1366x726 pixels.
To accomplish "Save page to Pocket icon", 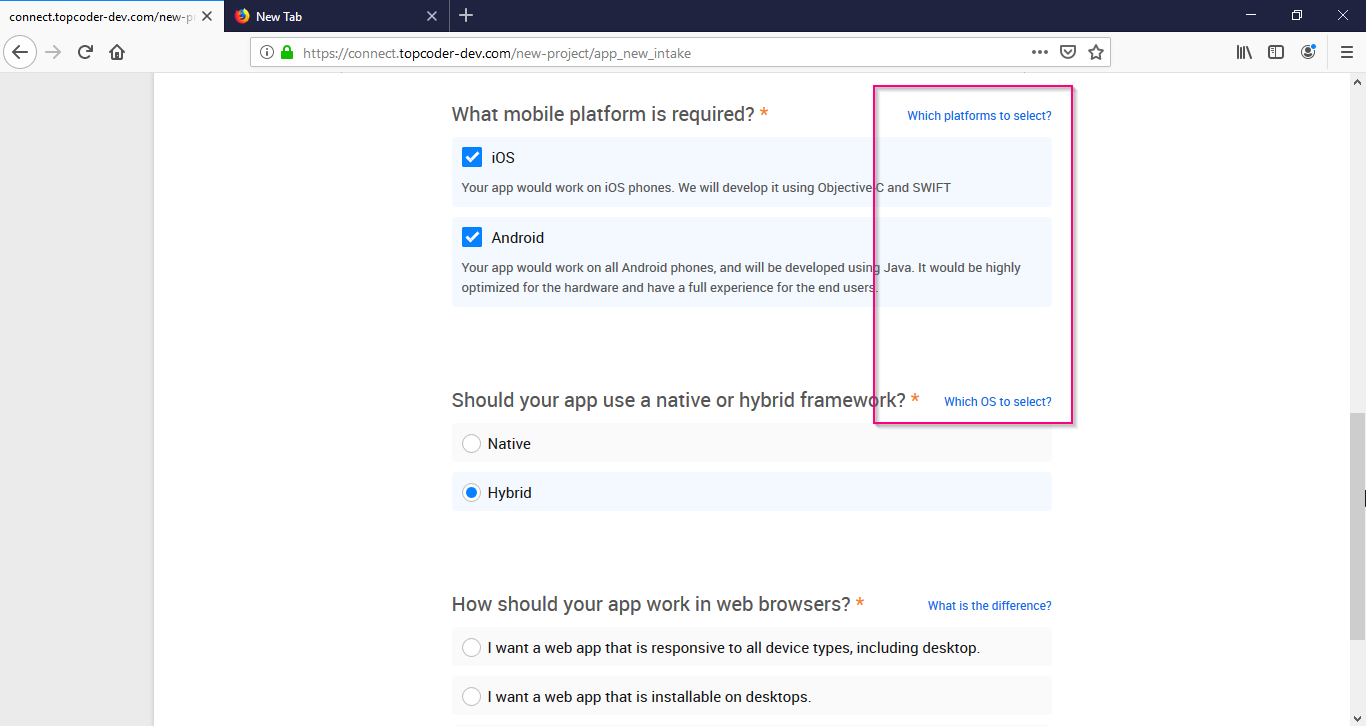I will [1068, 52].
